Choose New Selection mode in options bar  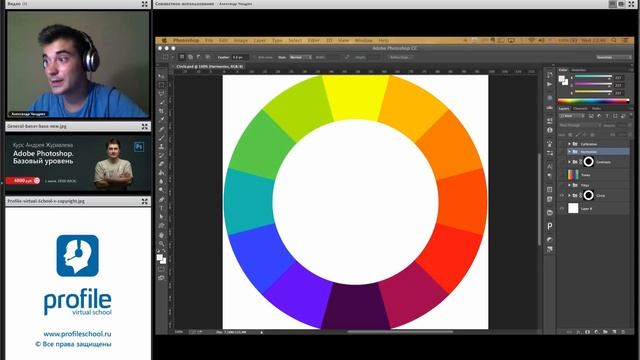182,57
